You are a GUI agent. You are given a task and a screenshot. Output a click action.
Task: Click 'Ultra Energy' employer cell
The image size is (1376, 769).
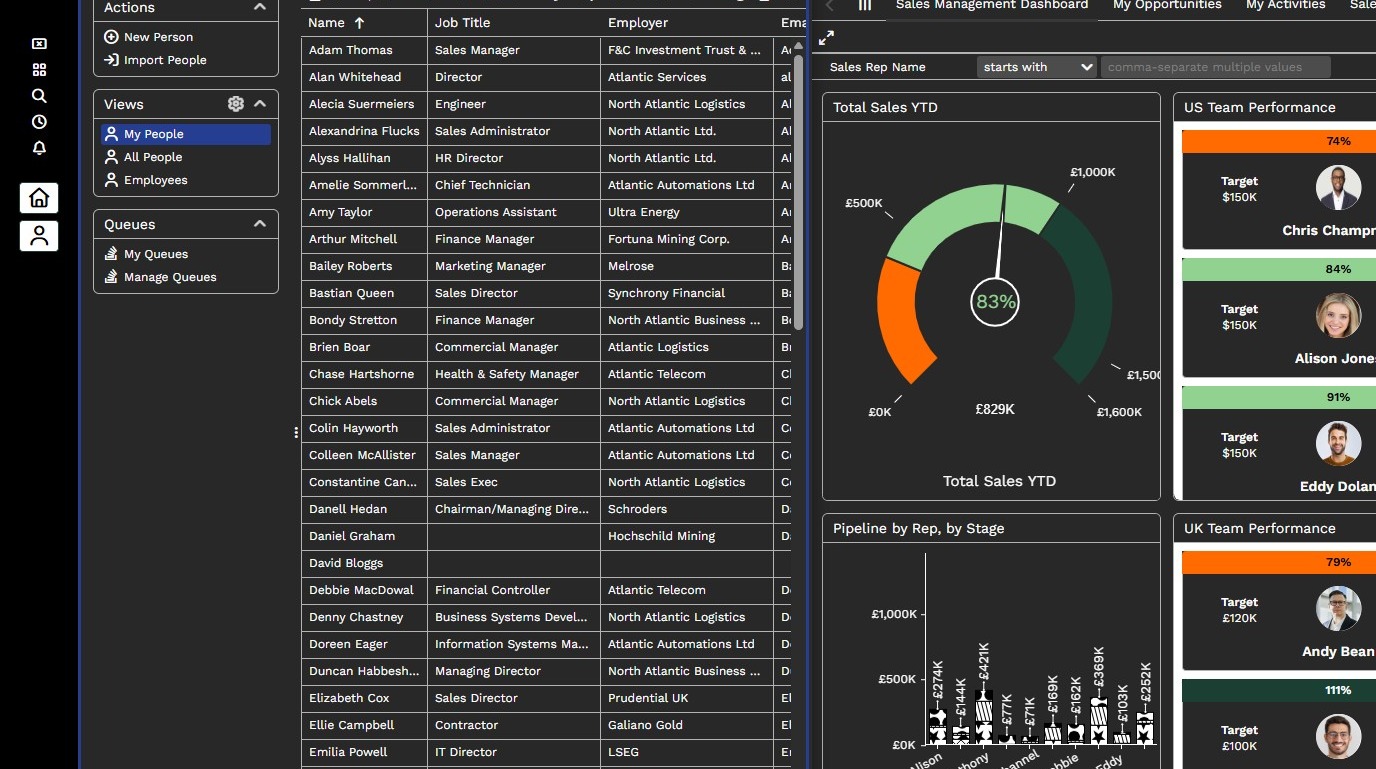pos(687,212)
